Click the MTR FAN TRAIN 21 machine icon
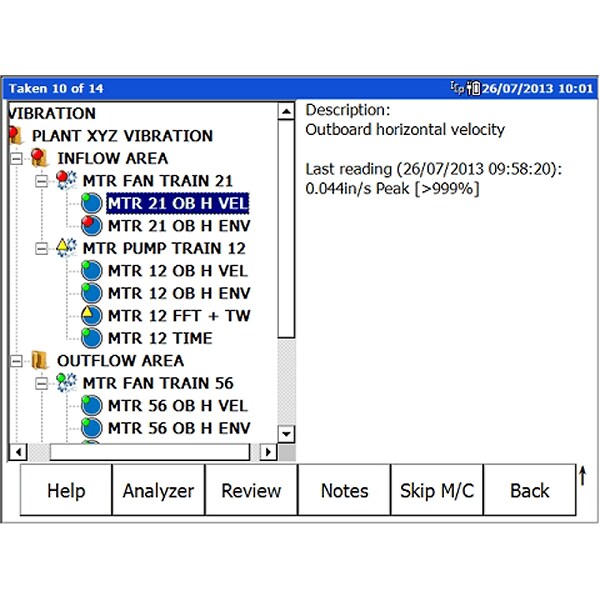Image resolution: width=600 pixels, height=600 pixels. (x=66, y=180)
